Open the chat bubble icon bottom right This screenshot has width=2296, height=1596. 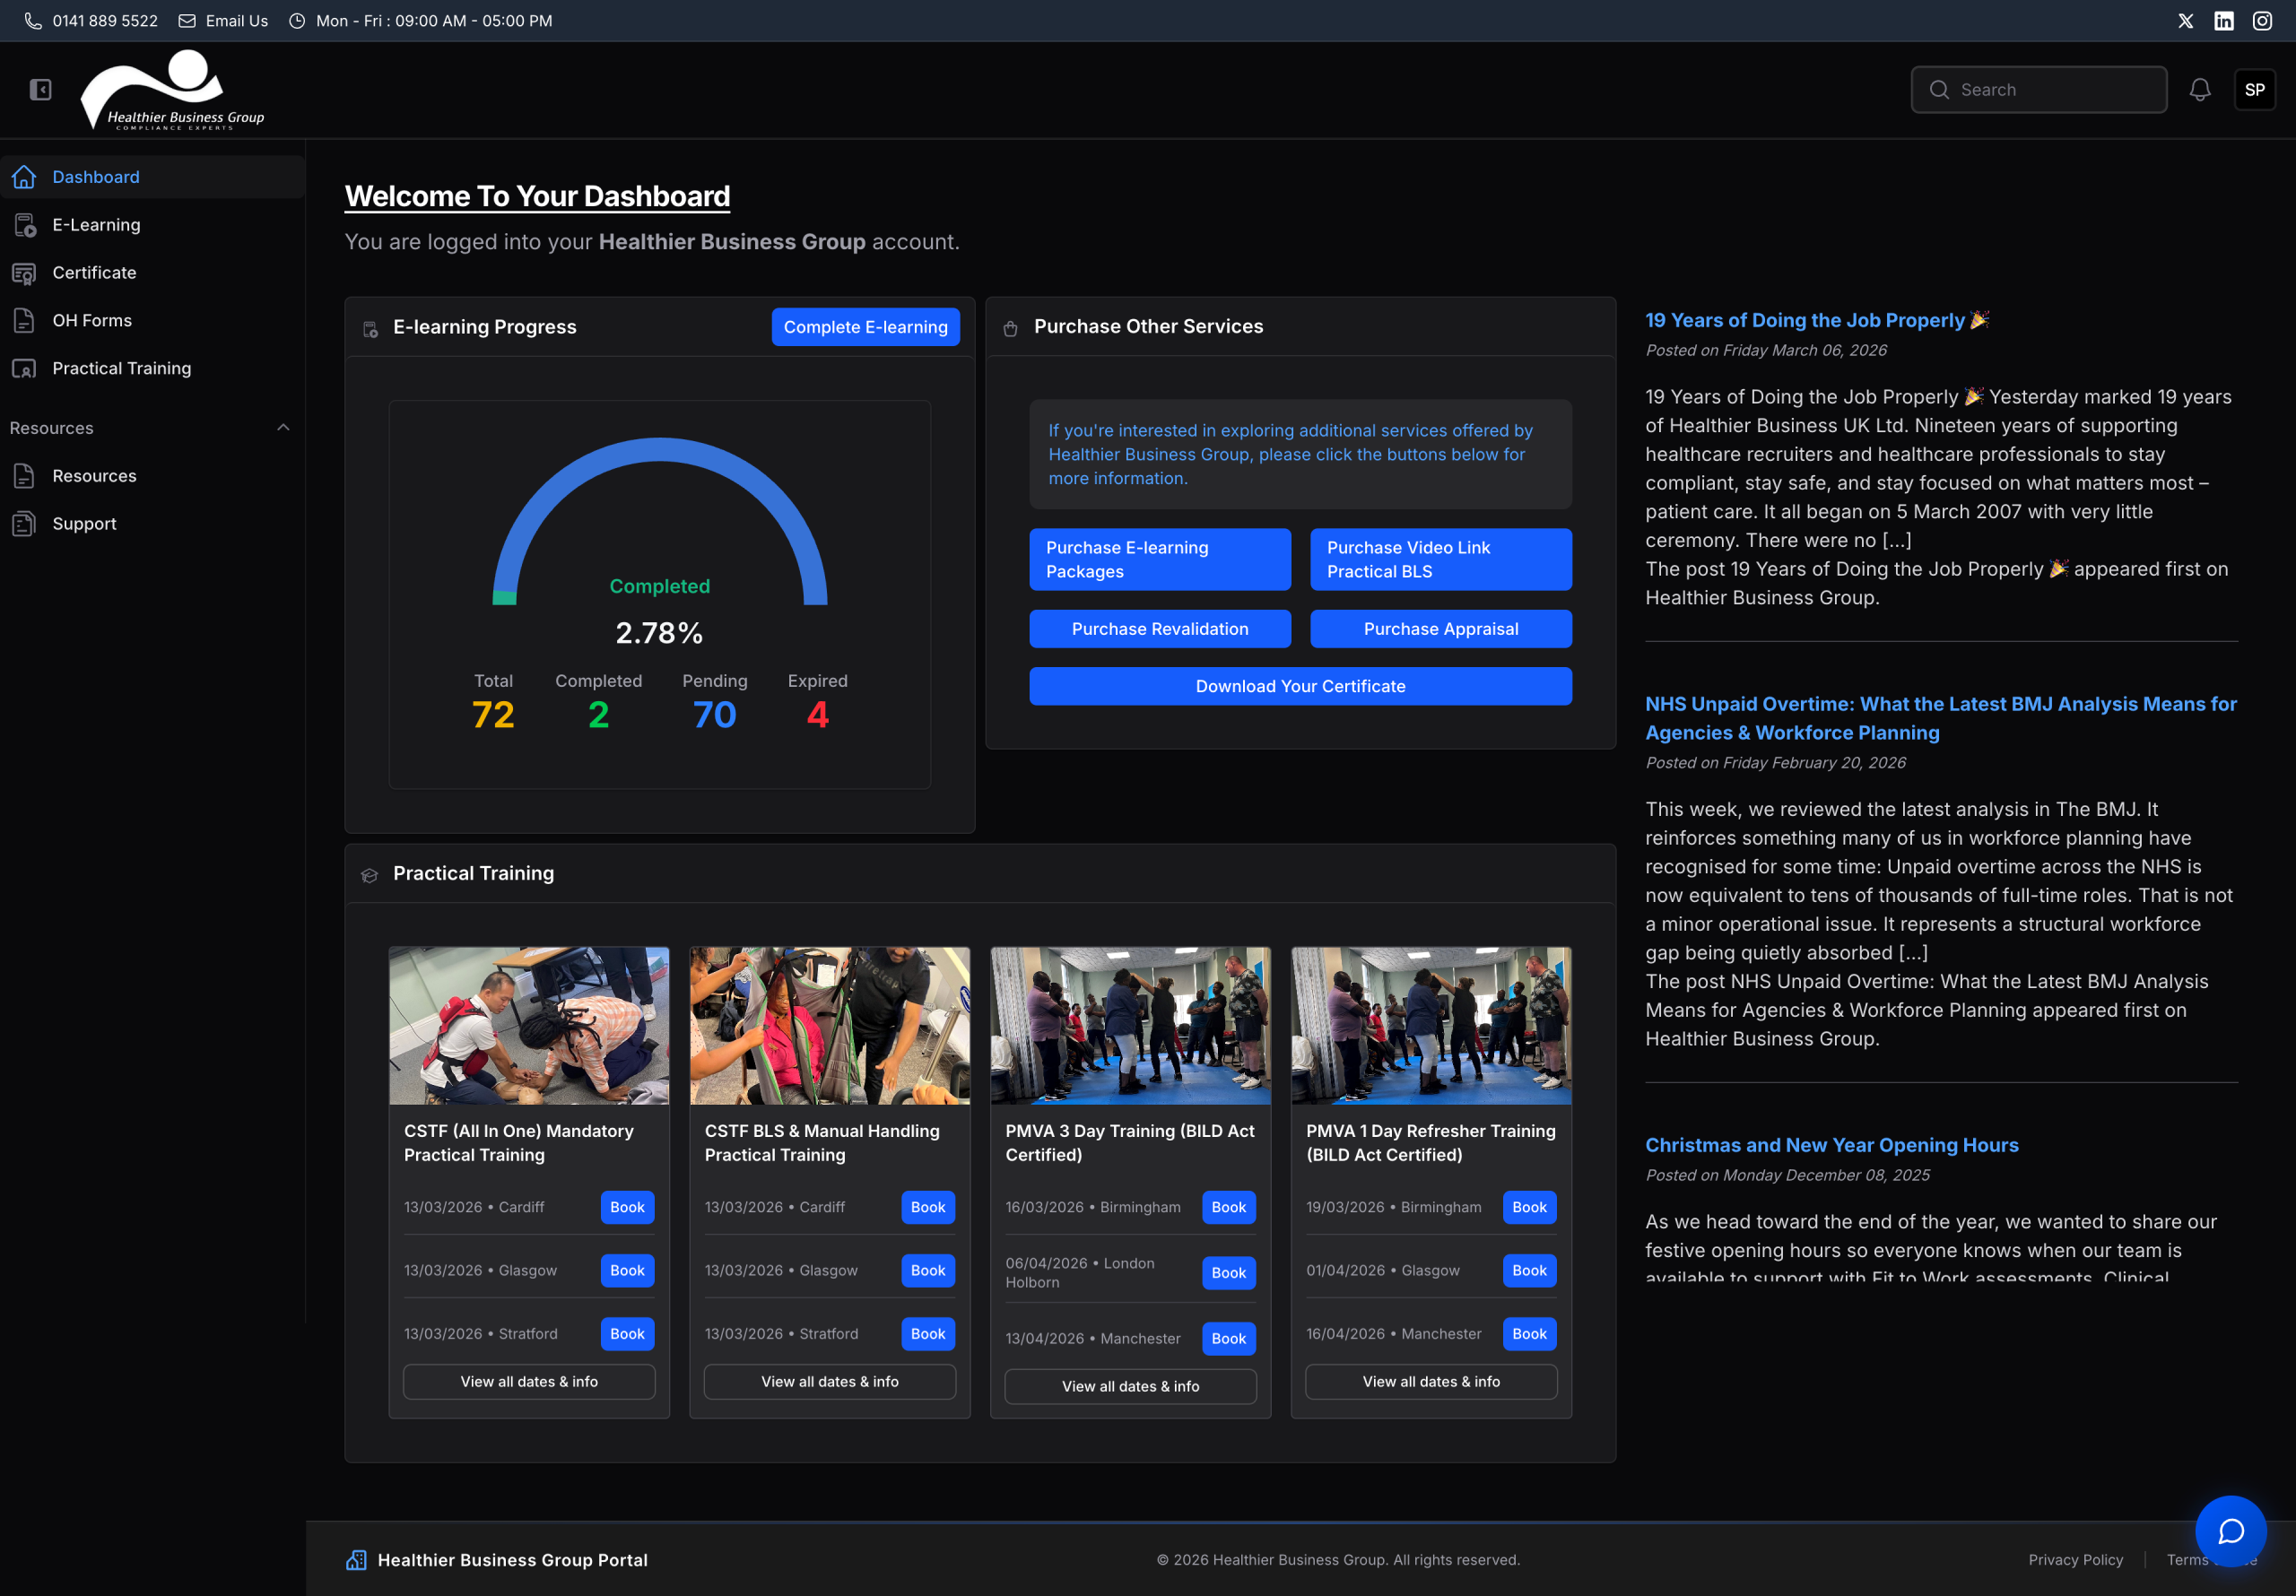2231,1531
